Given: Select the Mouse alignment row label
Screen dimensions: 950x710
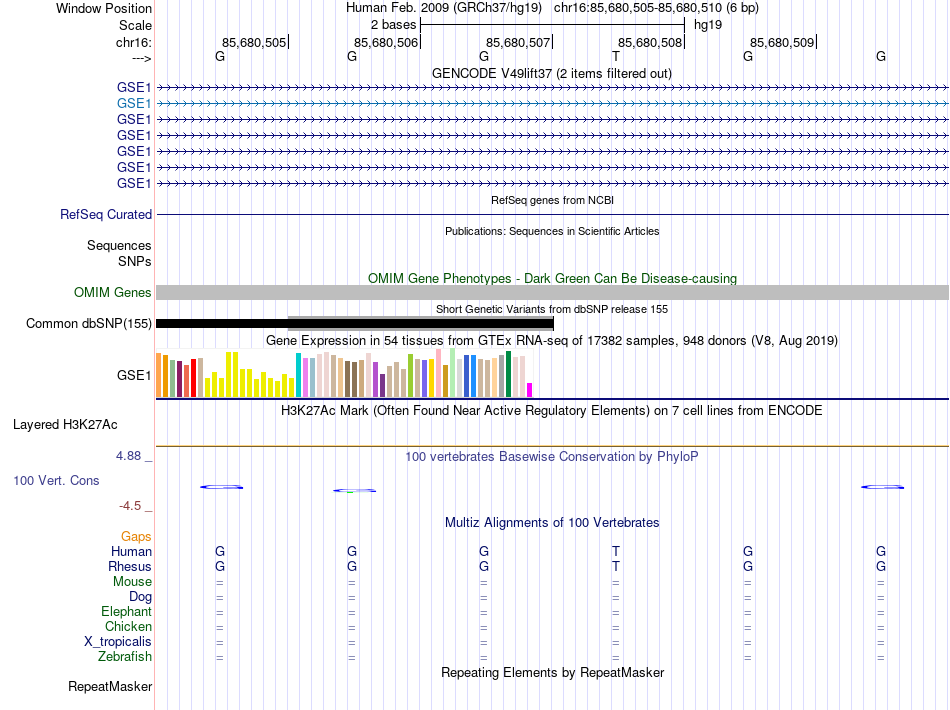Looking at the screenshot, I should (132, 582).
